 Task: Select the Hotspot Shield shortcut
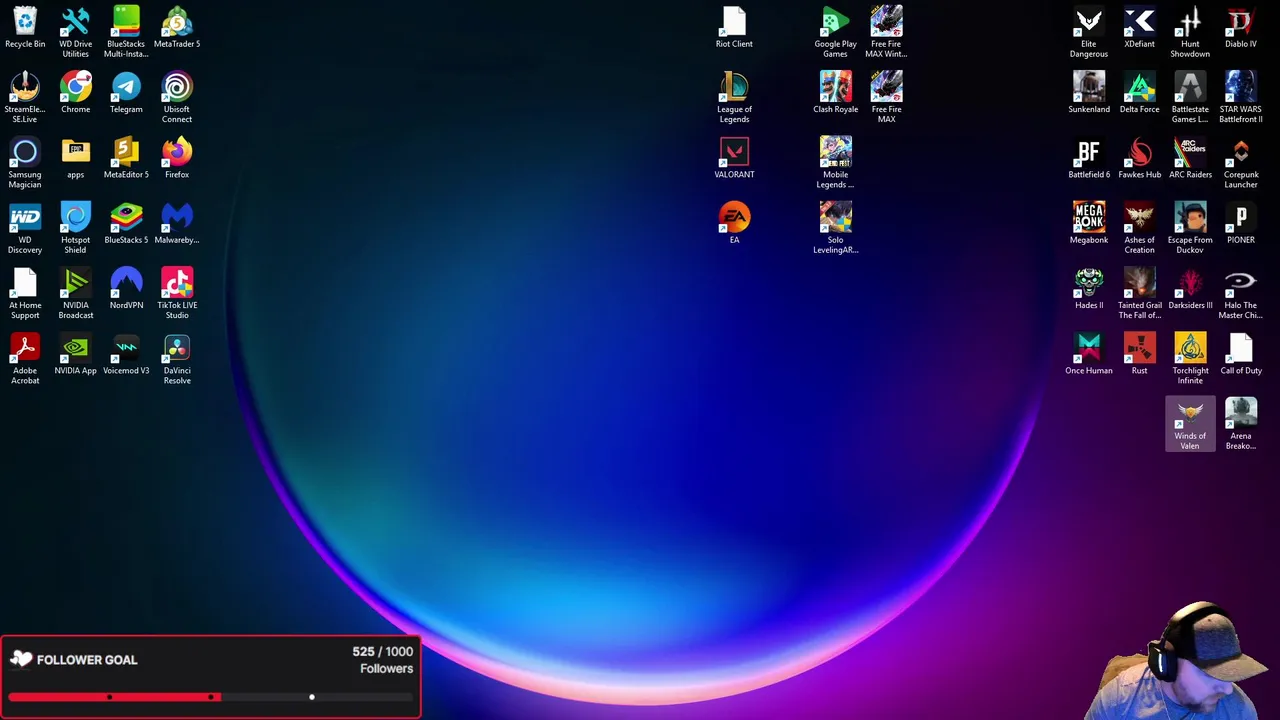click(x=76, y=217)
